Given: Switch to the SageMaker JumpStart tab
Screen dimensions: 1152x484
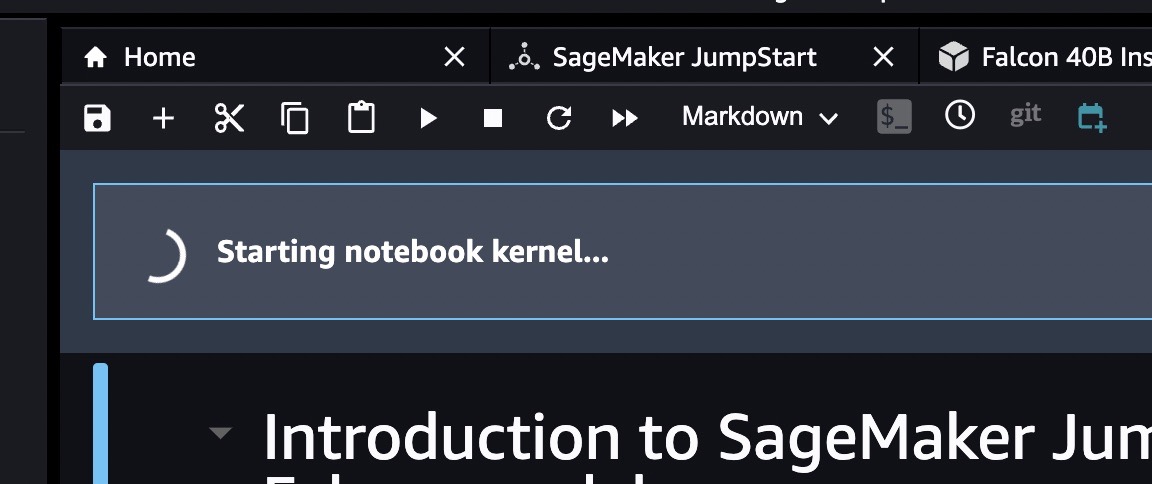Looking at the screenshot, I should [x=705, y=57].
